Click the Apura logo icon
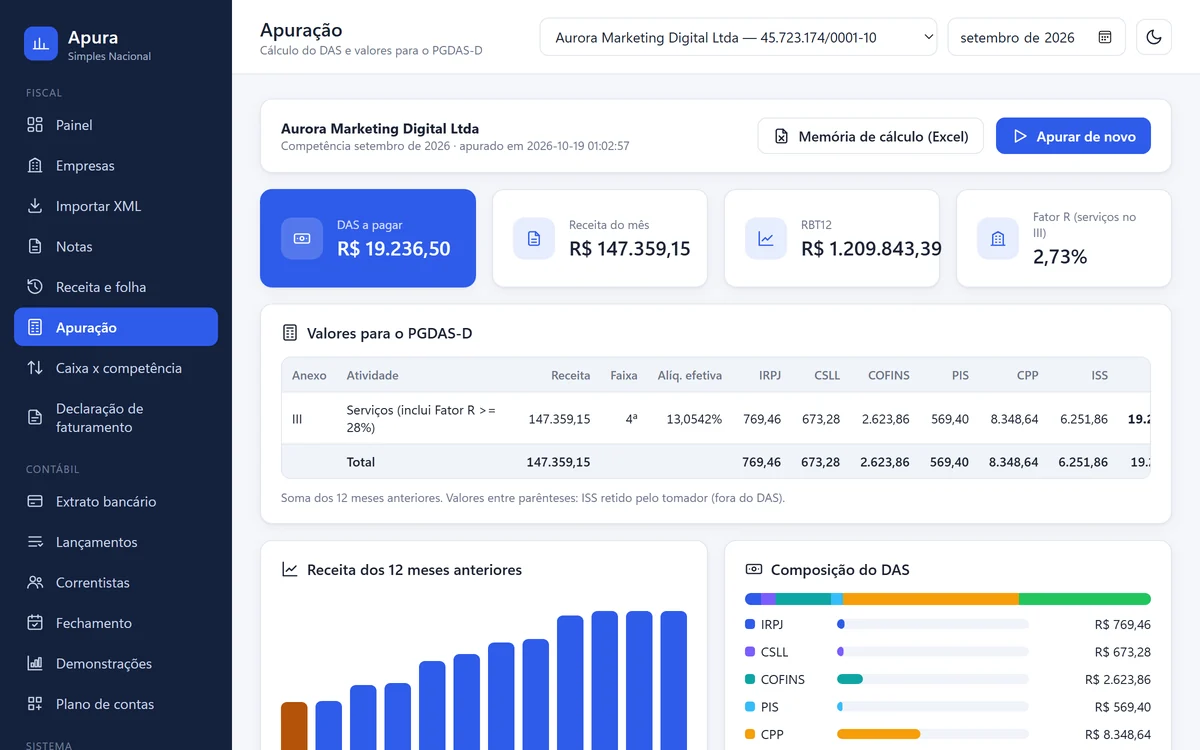 41,44
